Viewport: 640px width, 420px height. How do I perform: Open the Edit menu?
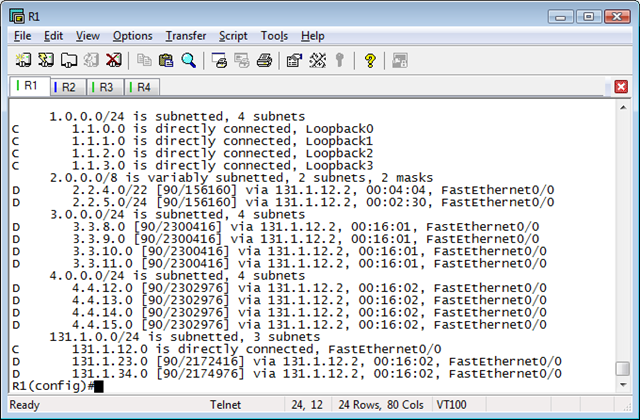tap(53, 36)
